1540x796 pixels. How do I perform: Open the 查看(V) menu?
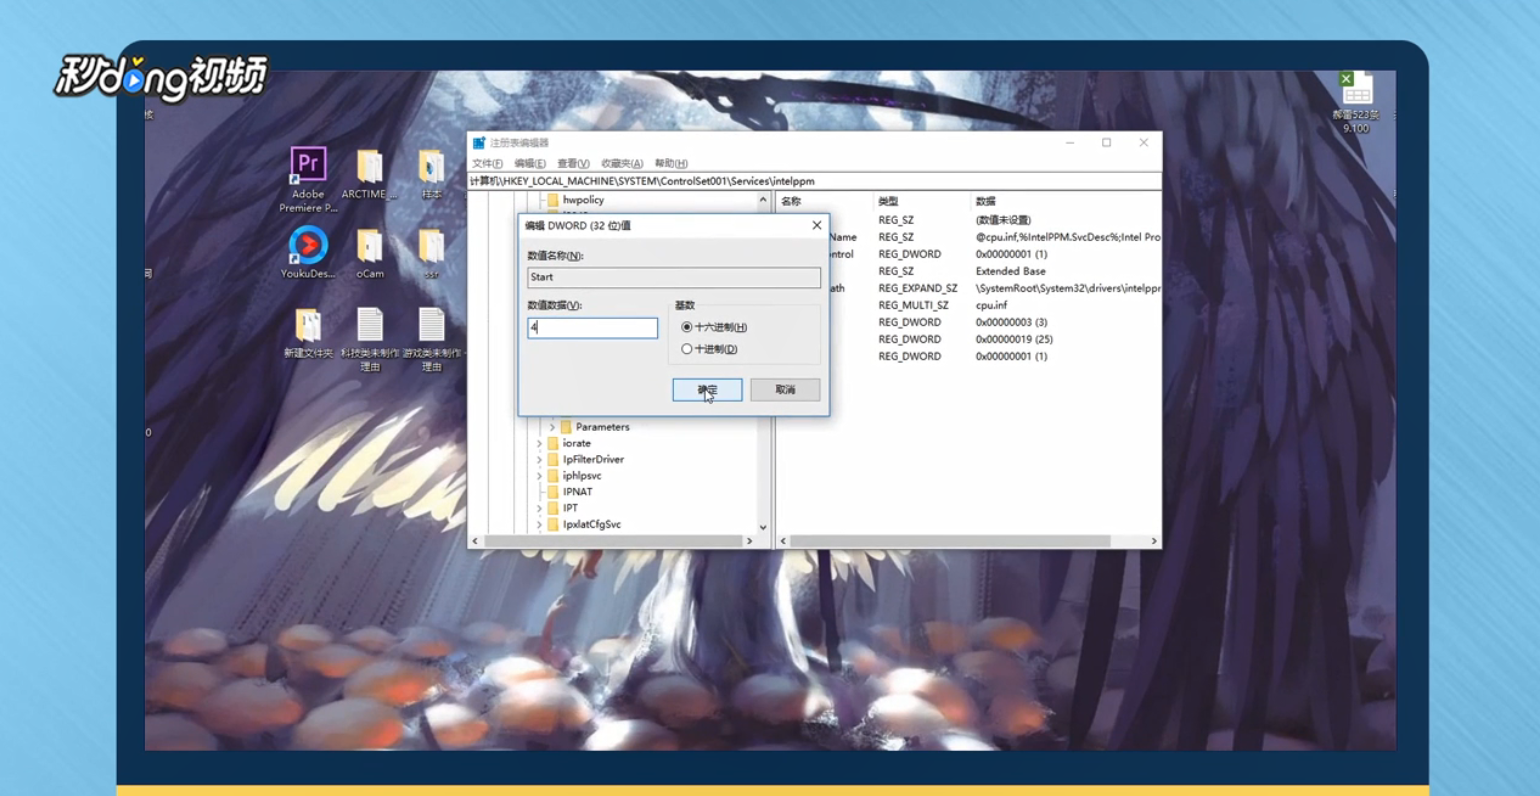pos(573,163)
